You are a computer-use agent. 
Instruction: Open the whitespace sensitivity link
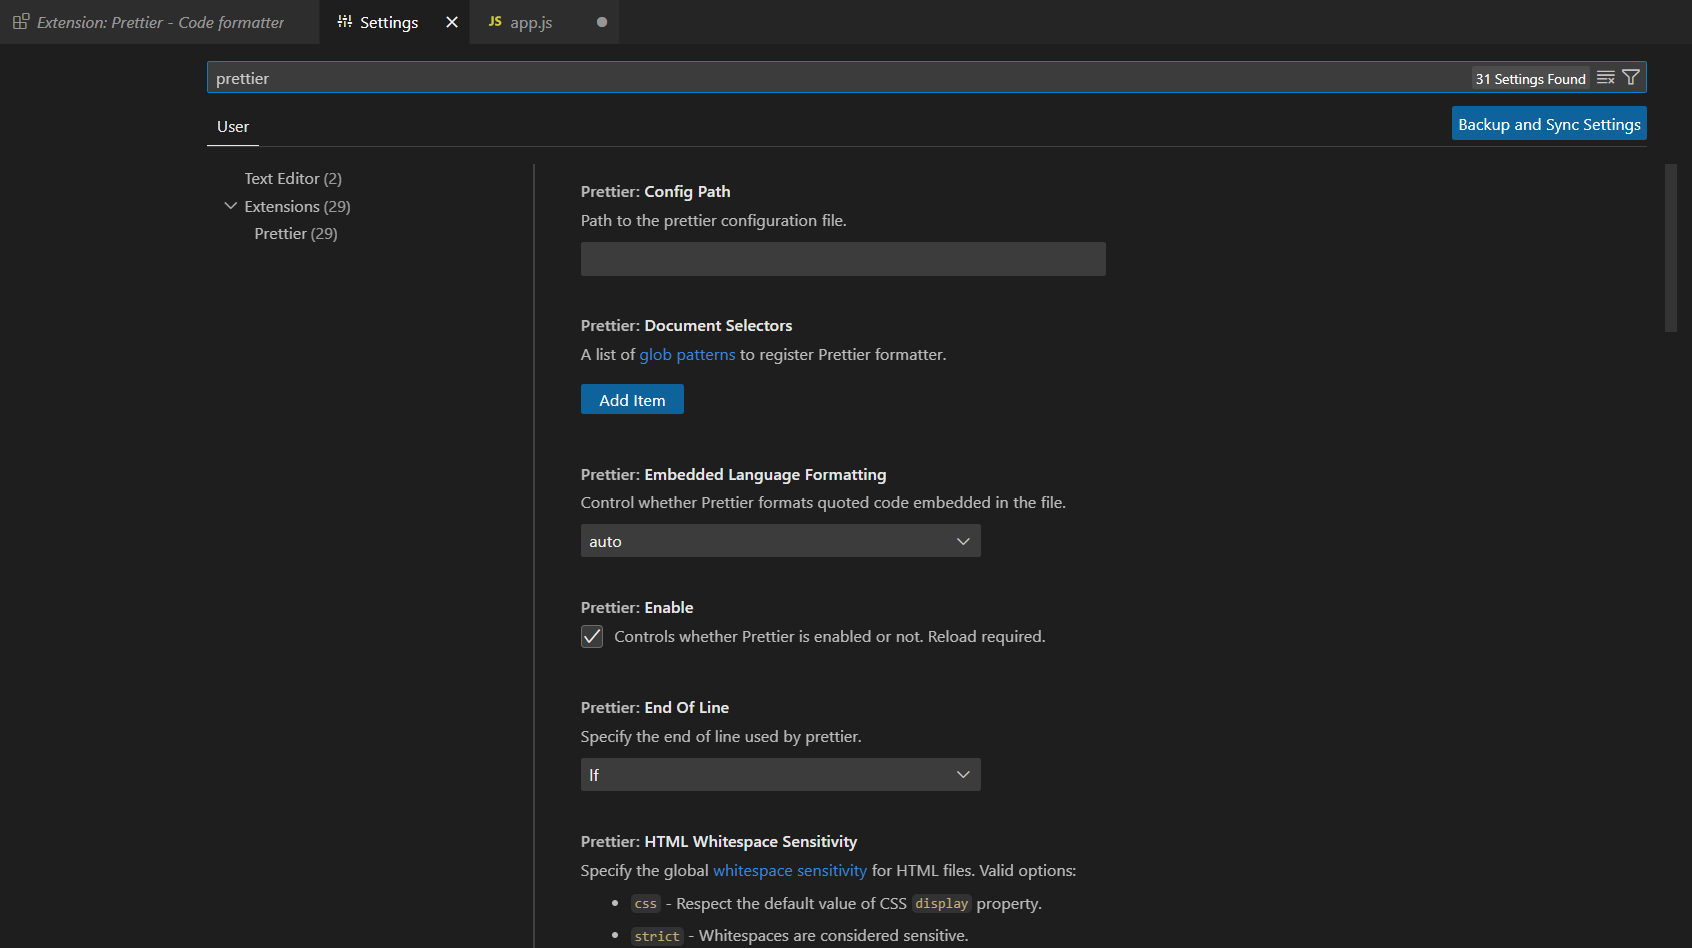pyautogui.click(x=789, y=871)
